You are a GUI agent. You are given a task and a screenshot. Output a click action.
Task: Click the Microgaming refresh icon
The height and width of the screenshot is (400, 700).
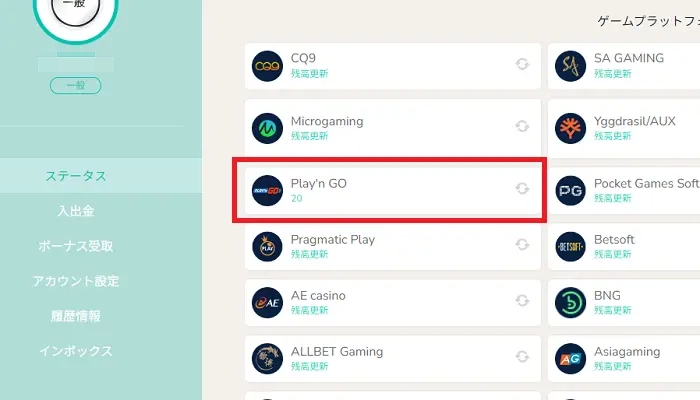(x=522, y=126)
